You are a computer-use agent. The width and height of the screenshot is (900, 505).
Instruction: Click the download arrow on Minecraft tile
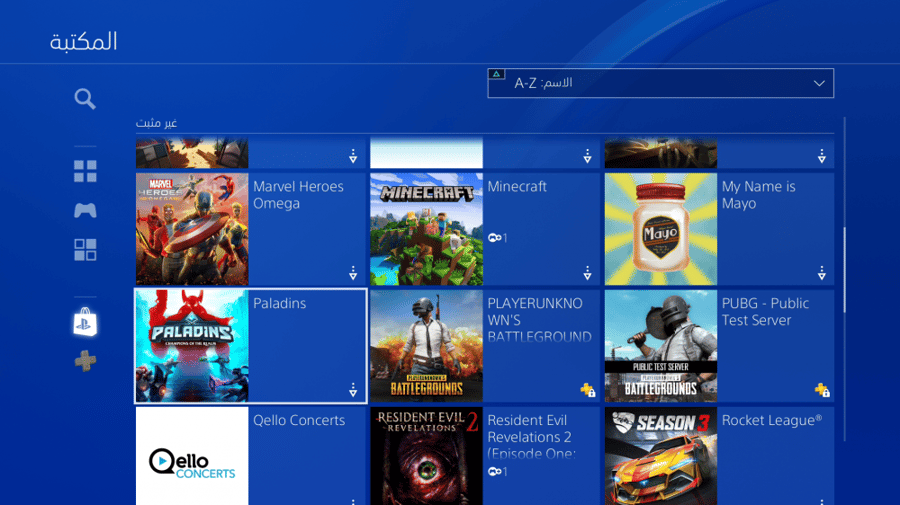coord(587,273)
